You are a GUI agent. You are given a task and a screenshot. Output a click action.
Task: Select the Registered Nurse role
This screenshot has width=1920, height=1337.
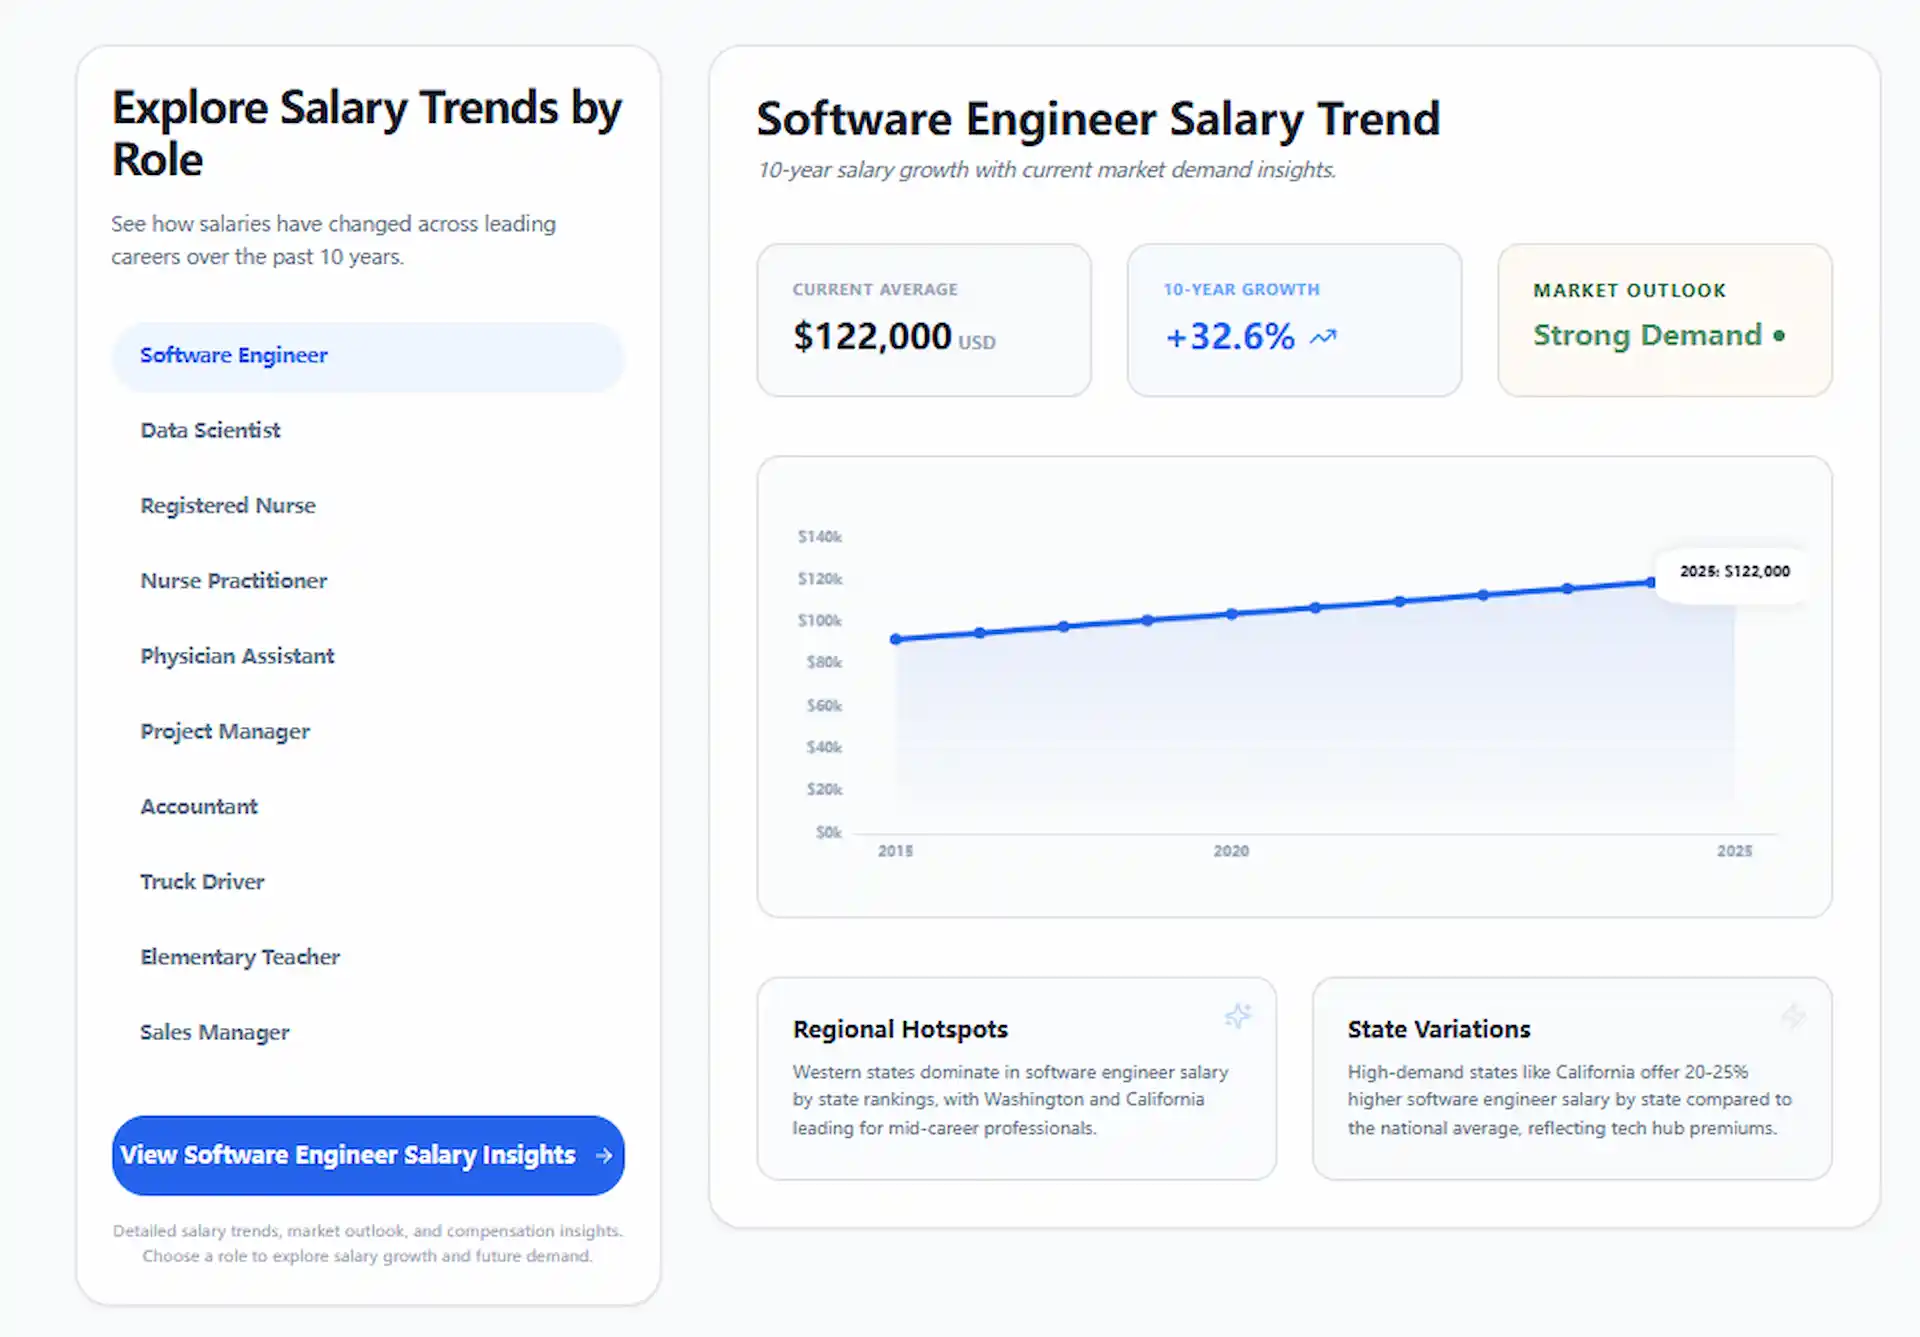tap(368, 506)
